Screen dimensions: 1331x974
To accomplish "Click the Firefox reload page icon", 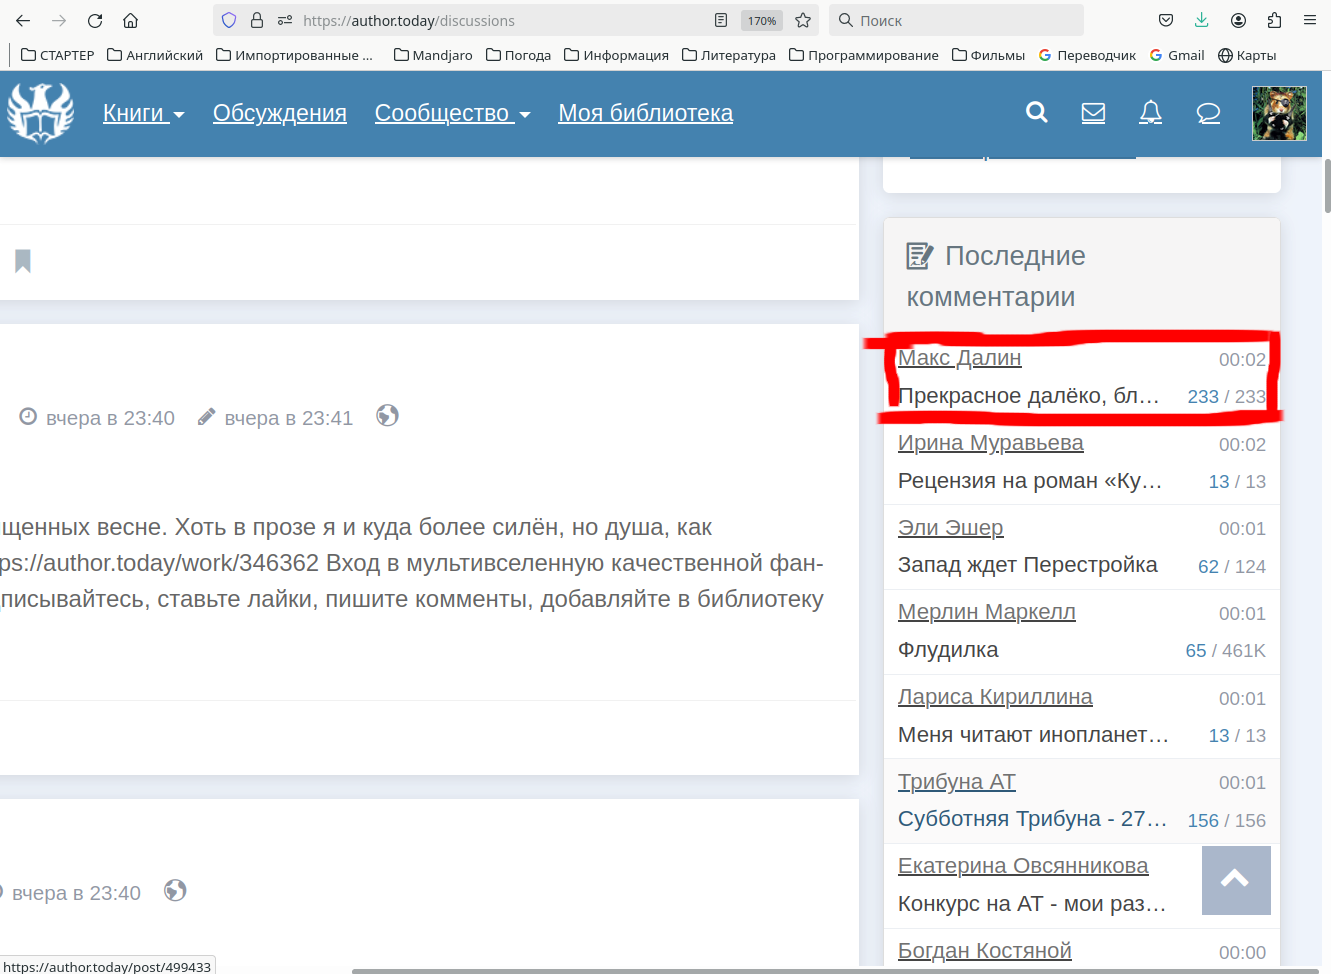I will coord(95,20).
